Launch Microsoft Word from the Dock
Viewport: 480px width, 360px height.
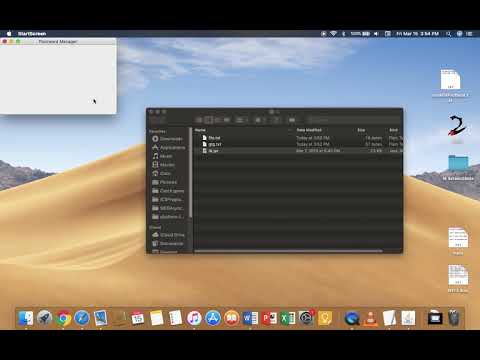click(250, 318)
